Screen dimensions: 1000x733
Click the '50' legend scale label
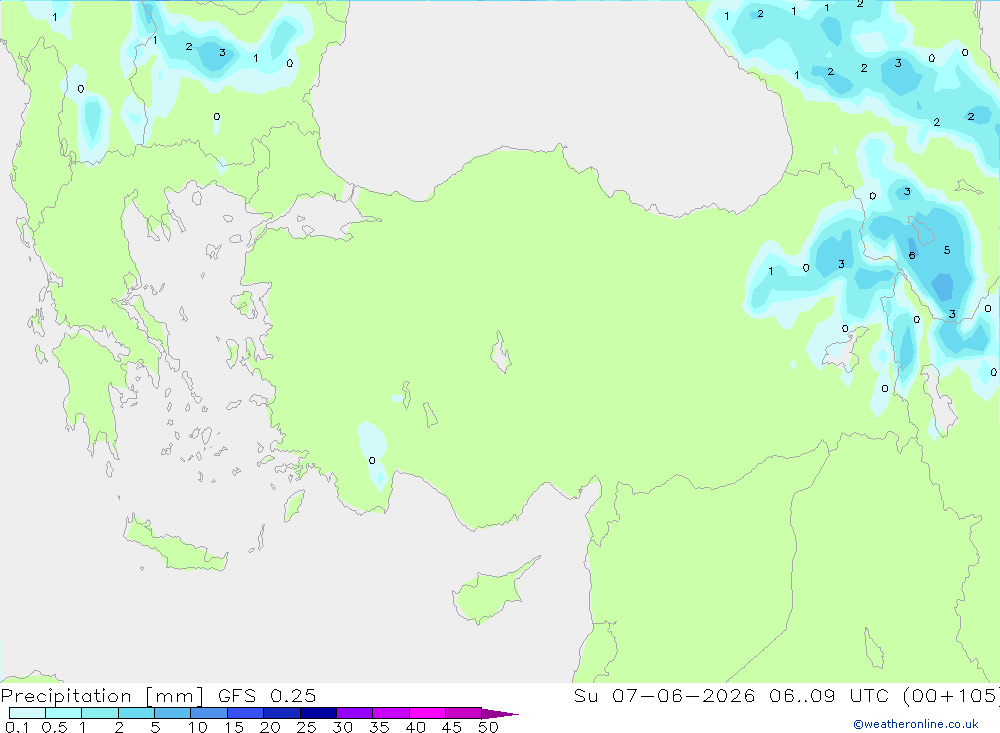[x=489, y=727]
